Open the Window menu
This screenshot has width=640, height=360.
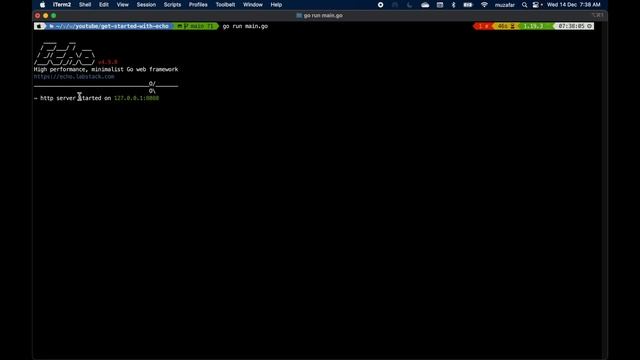click(253, 5)
